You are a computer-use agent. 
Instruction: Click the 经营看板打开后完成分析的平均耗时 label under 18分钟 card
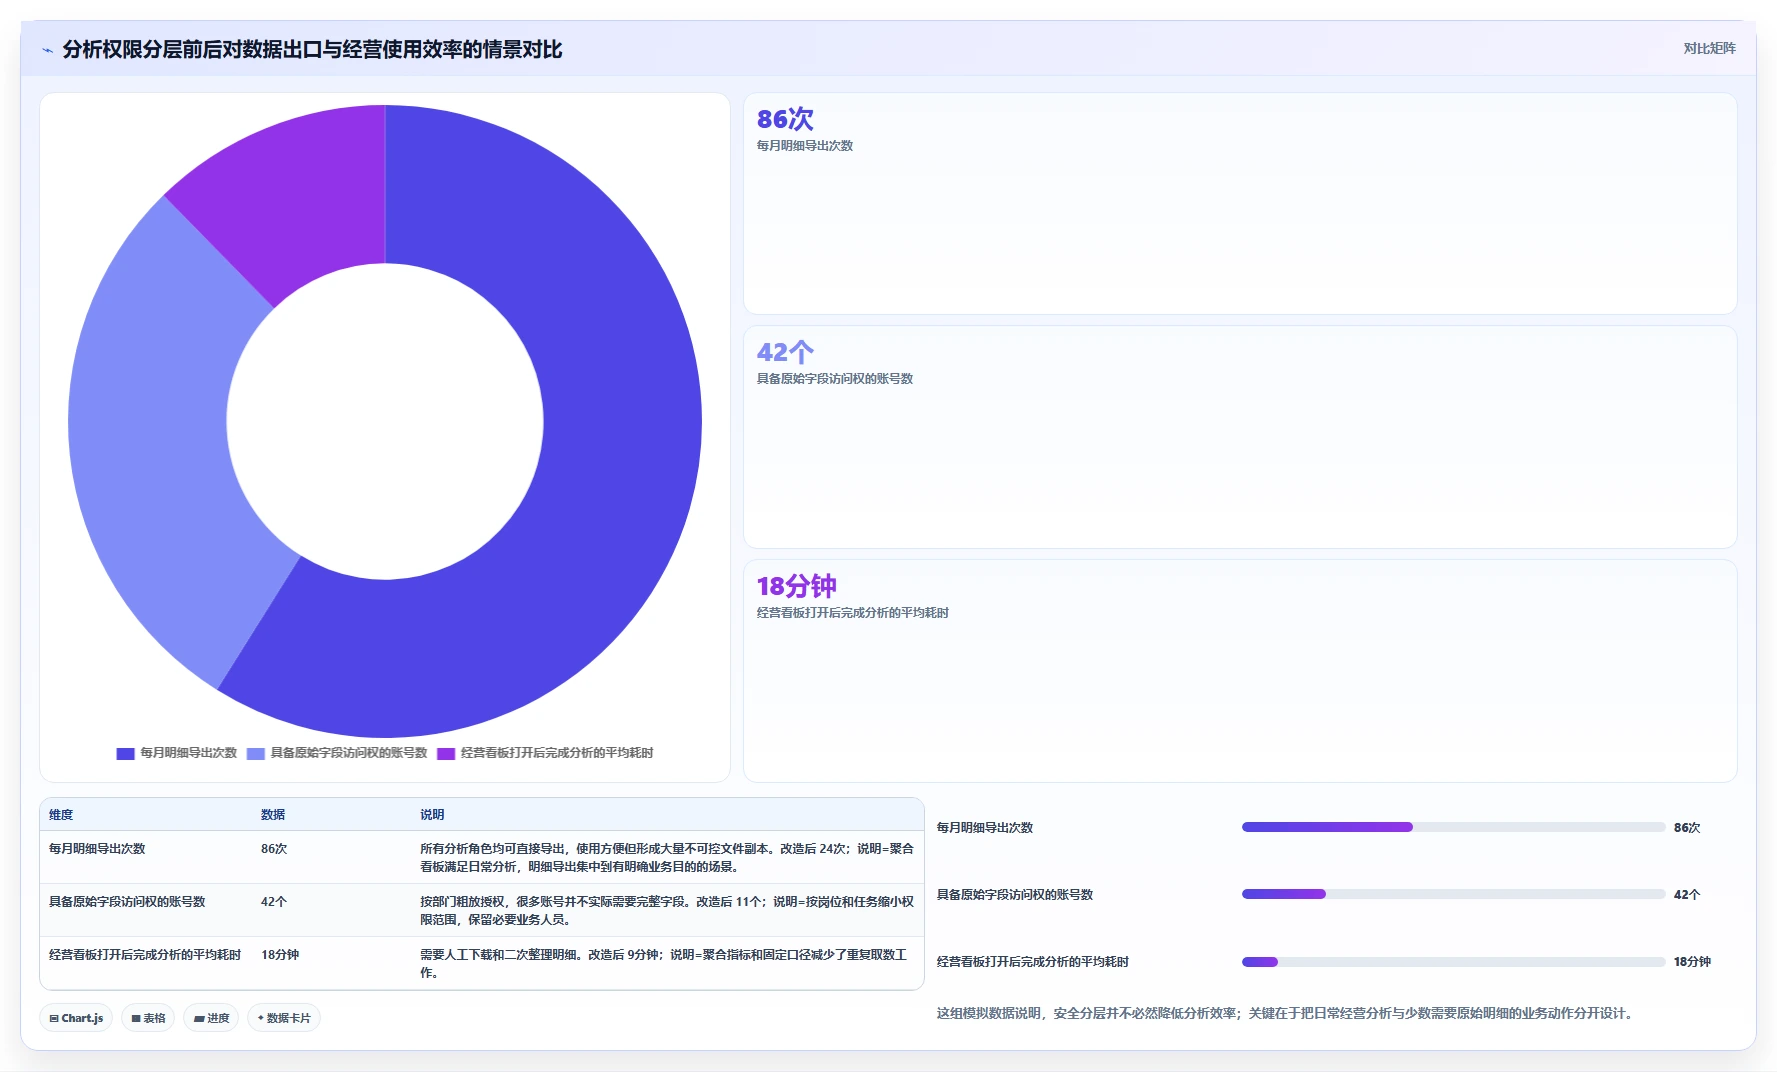tap(853, 613)
